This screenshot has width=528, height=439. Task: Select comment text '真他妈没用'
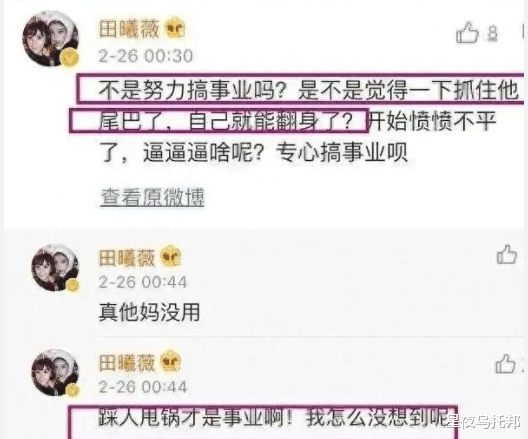(150, 312)
